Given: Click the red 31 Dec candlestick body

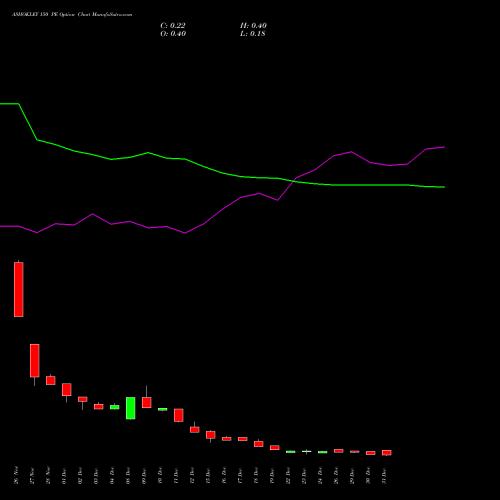Looking at the screenshot, I should [x=387, y=452].
